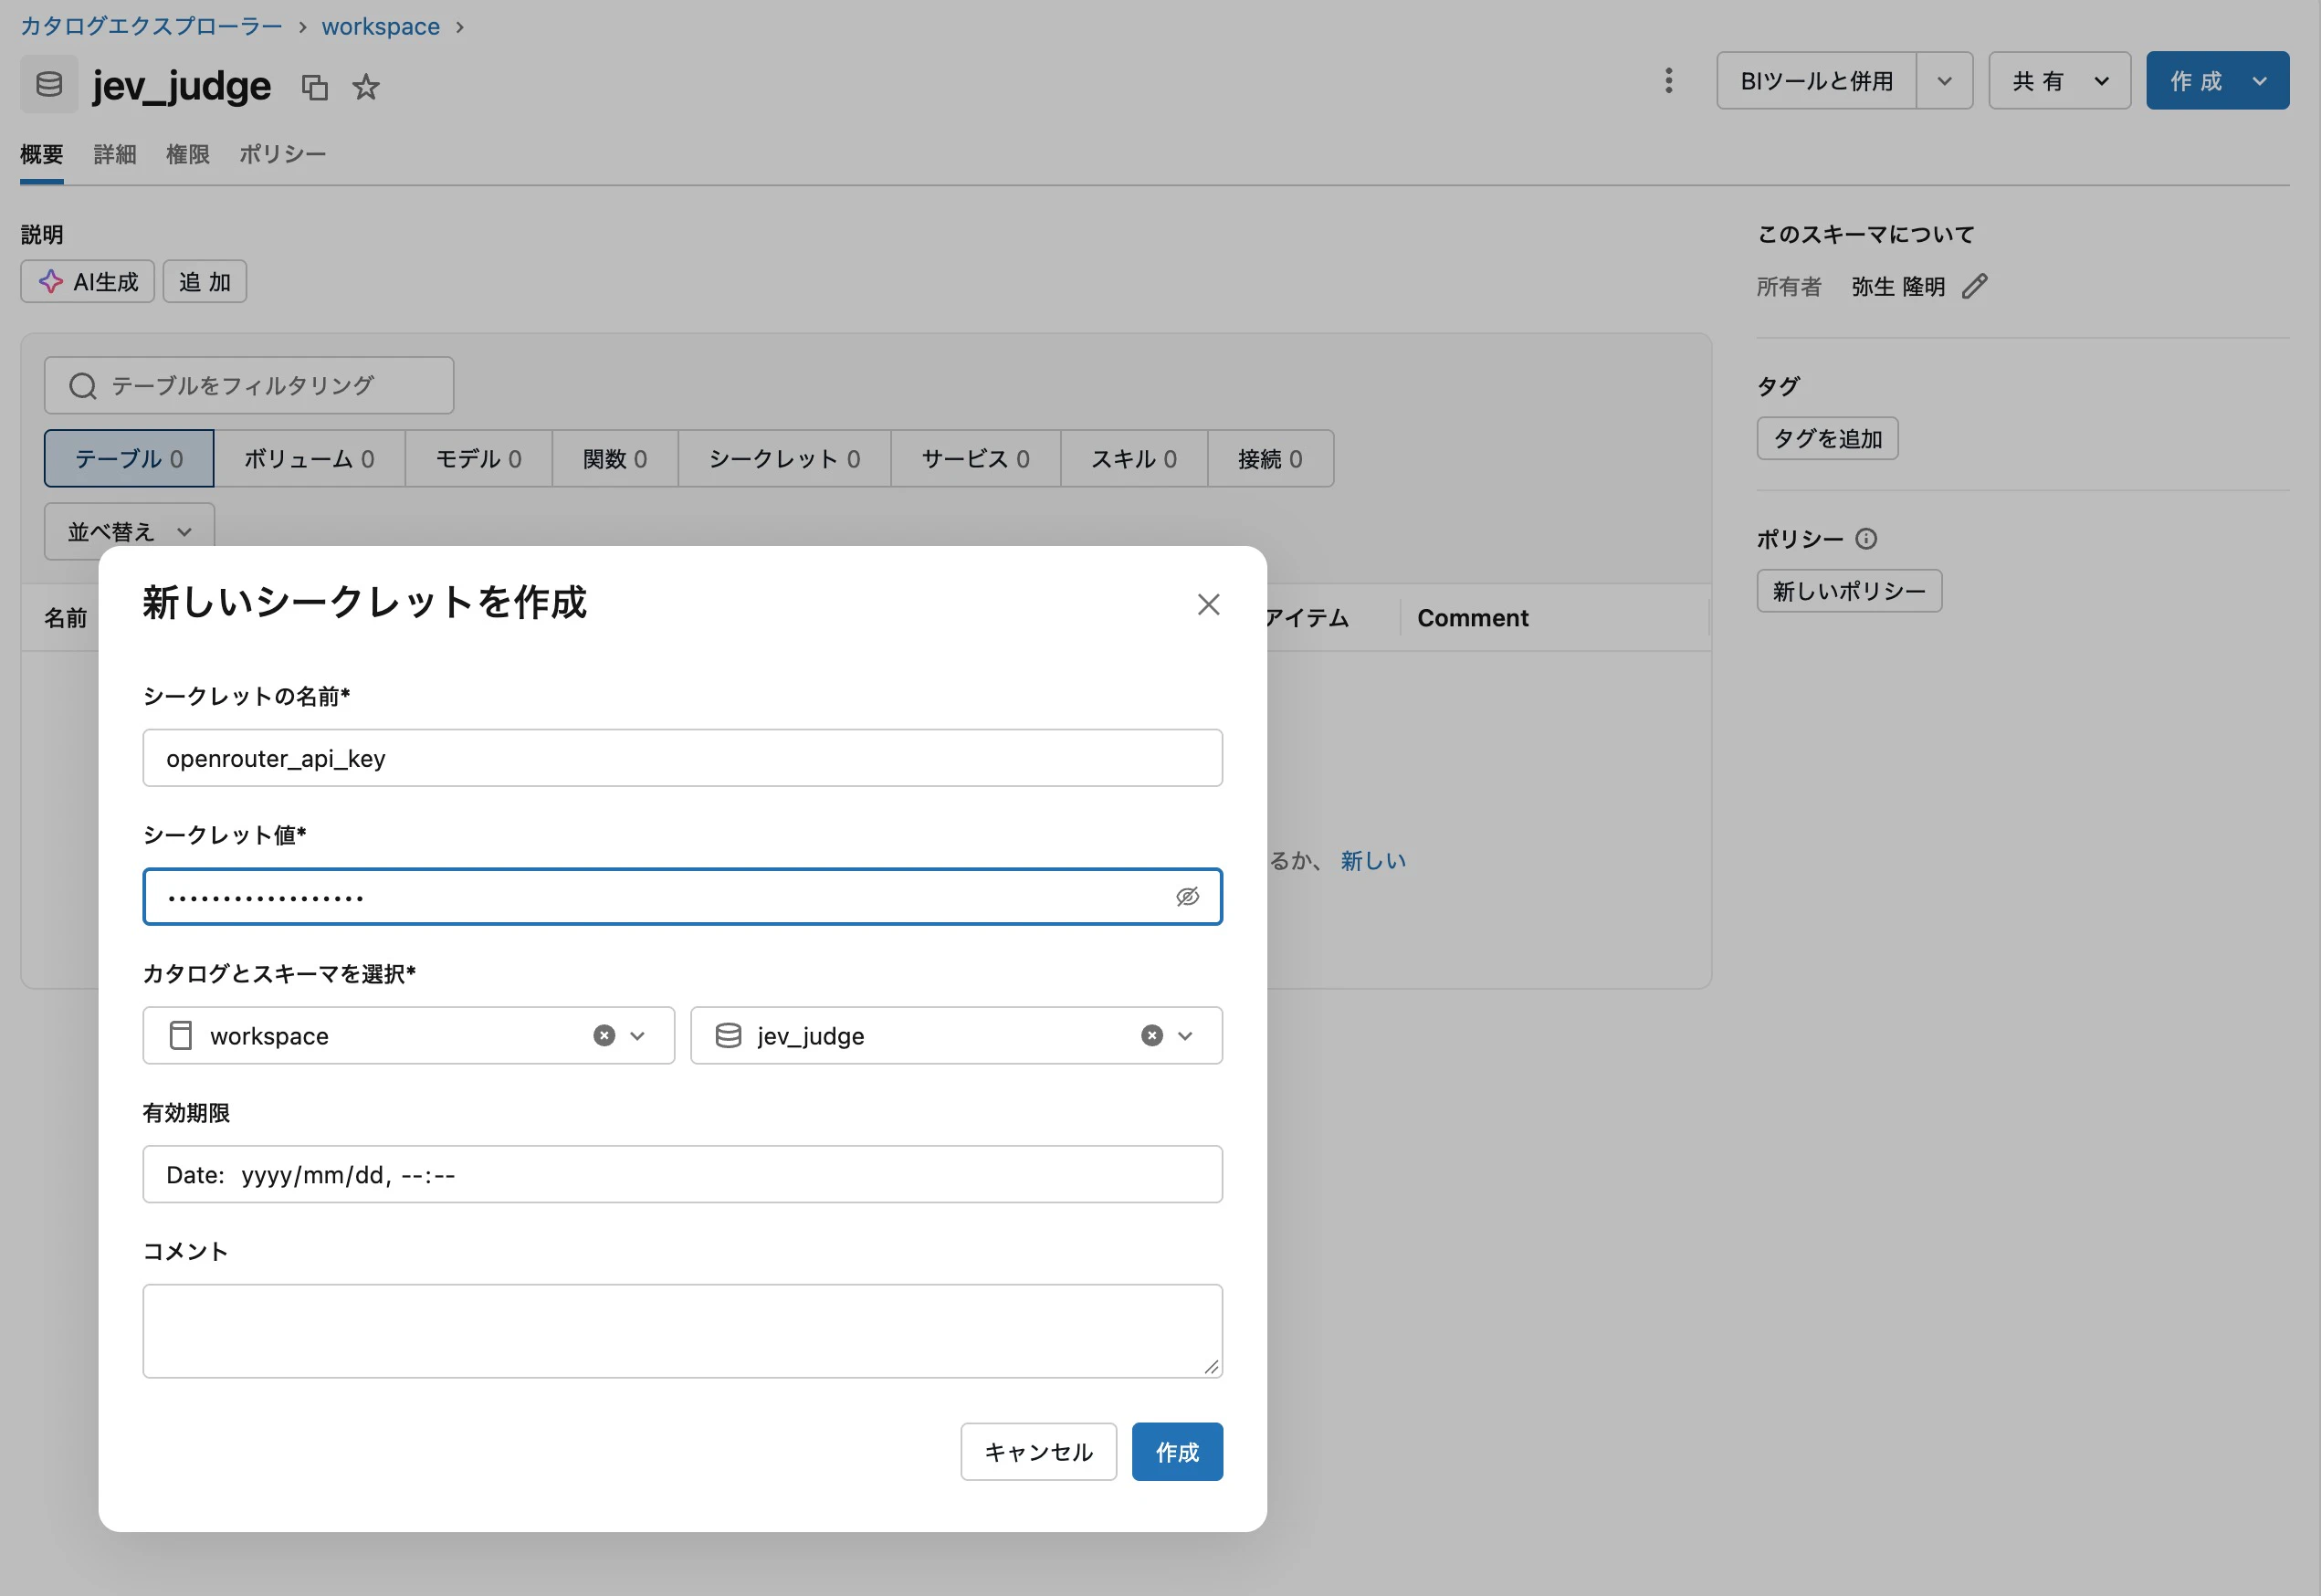Select the ボリューム 0 tab

click(310, 459)
